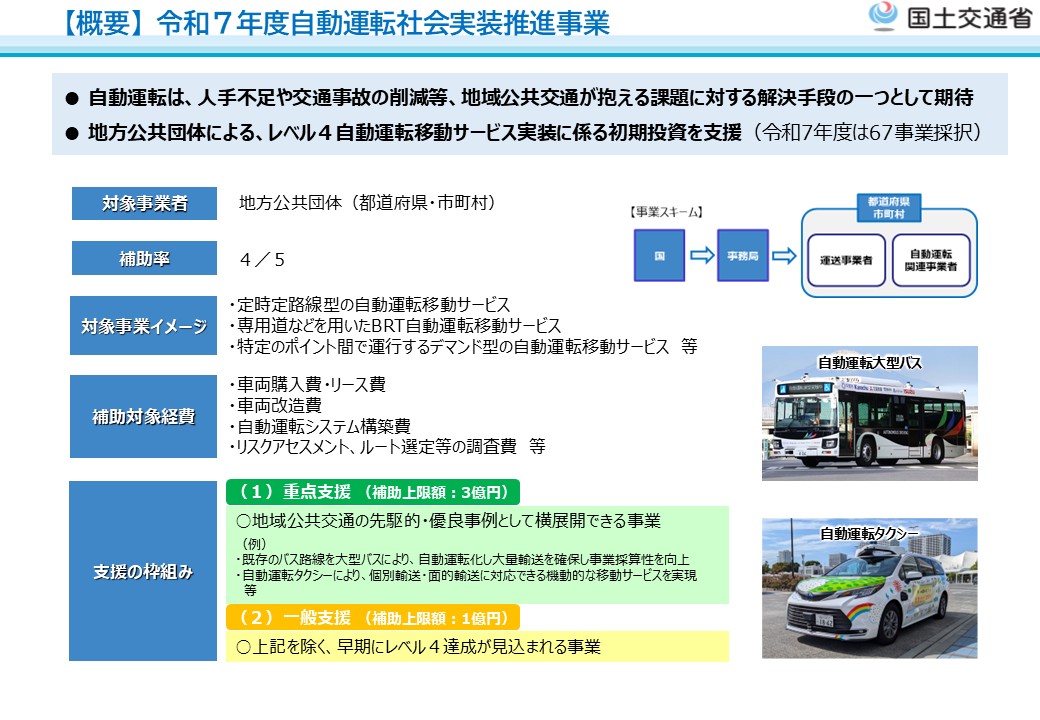Click the 対象事業イメージ label
The width and height of the screenshot is (1040, 720).
(x=144, y=326)
